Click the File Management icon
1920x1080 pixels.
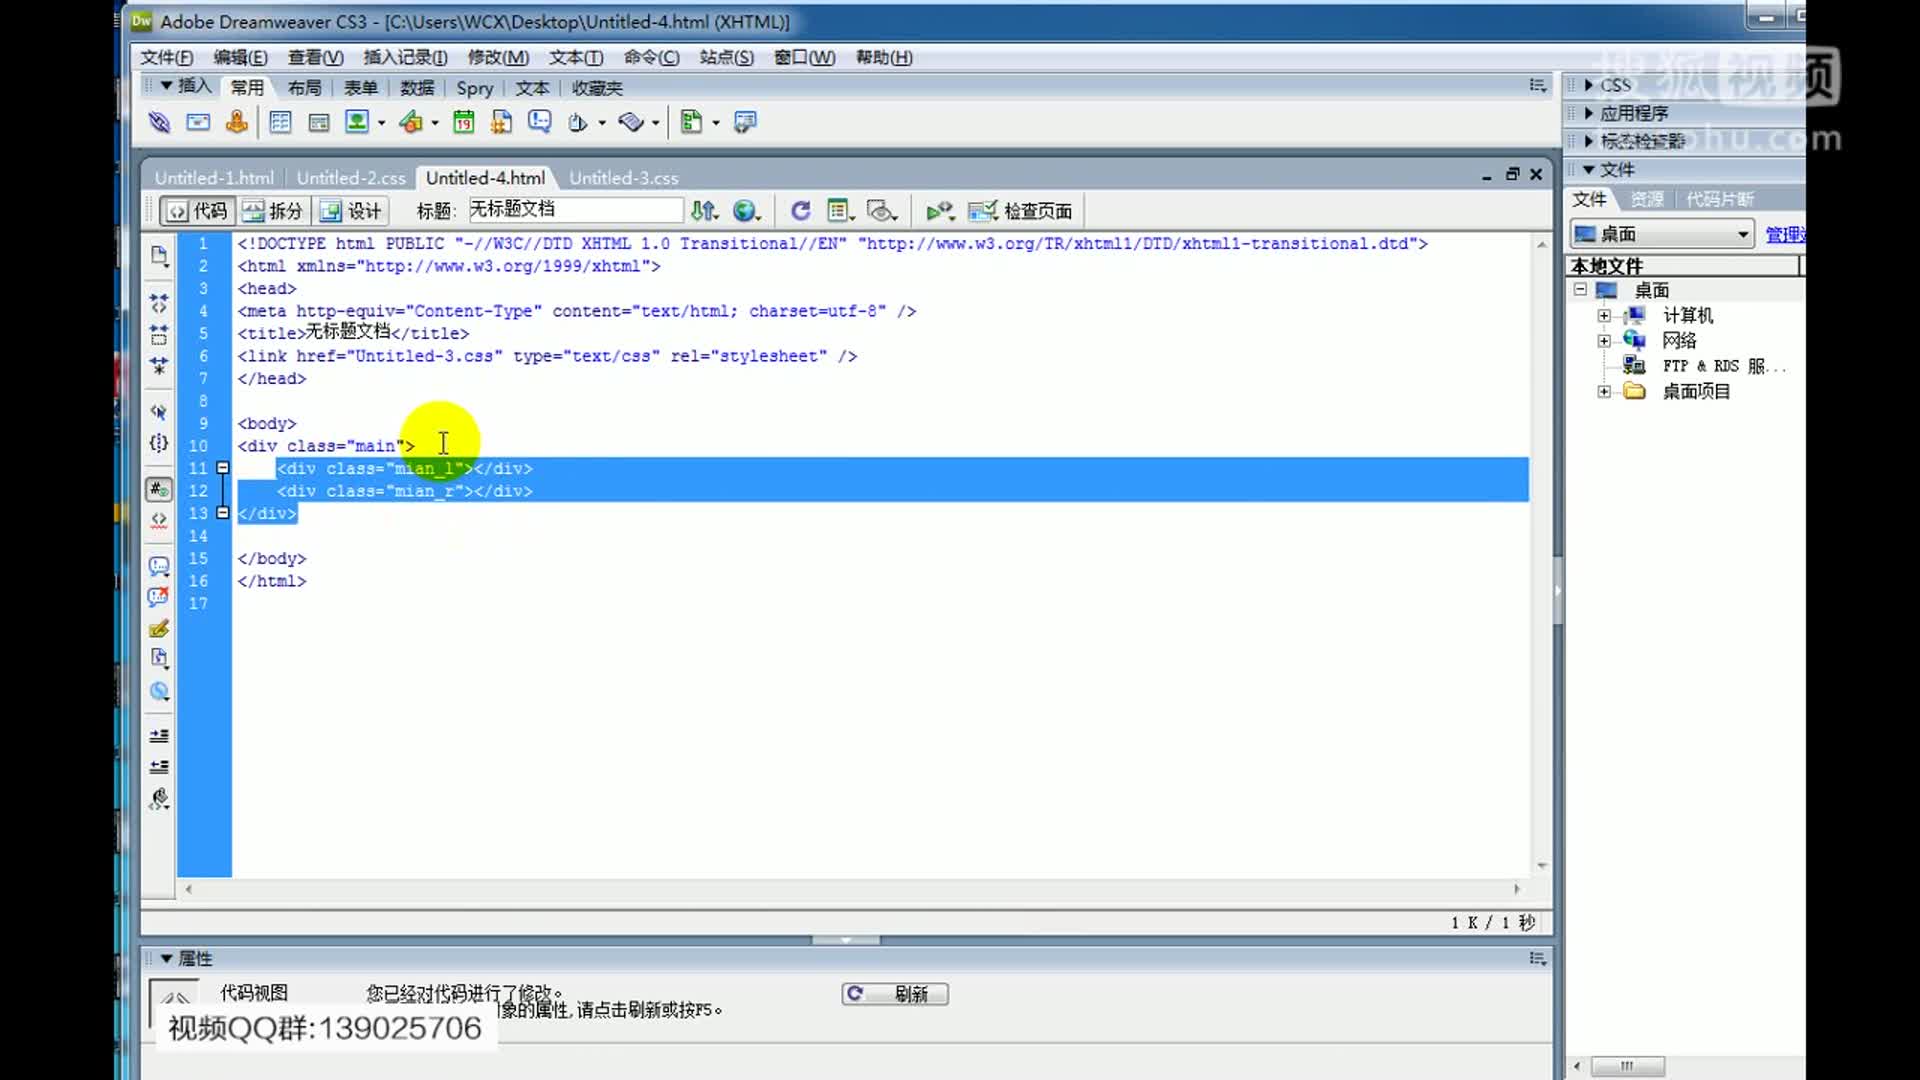point(704,210)
